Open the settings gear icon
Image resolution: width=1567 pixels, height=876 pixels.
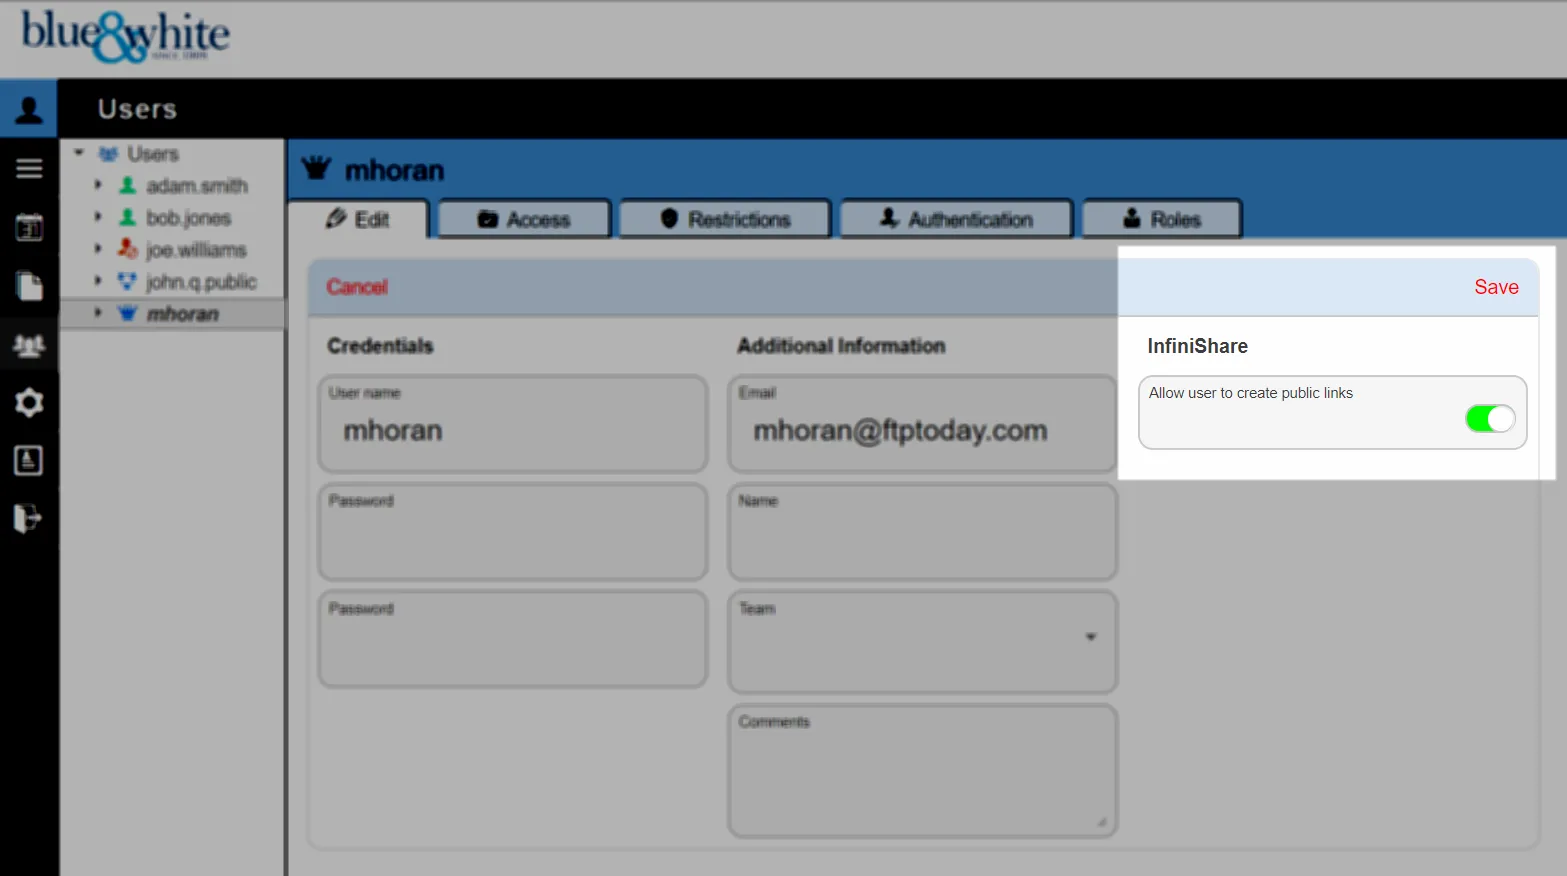(29, 402)
